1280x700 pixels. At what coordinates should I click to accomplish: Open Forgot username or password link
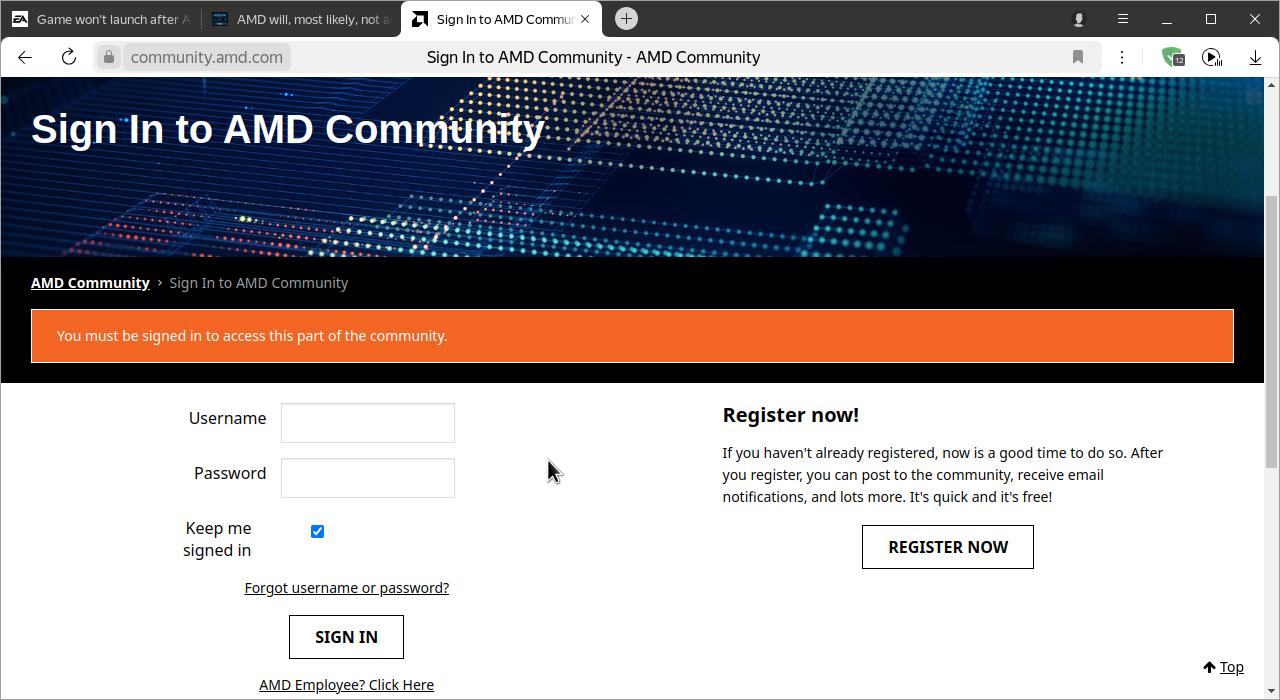click(x=347, y=588)
